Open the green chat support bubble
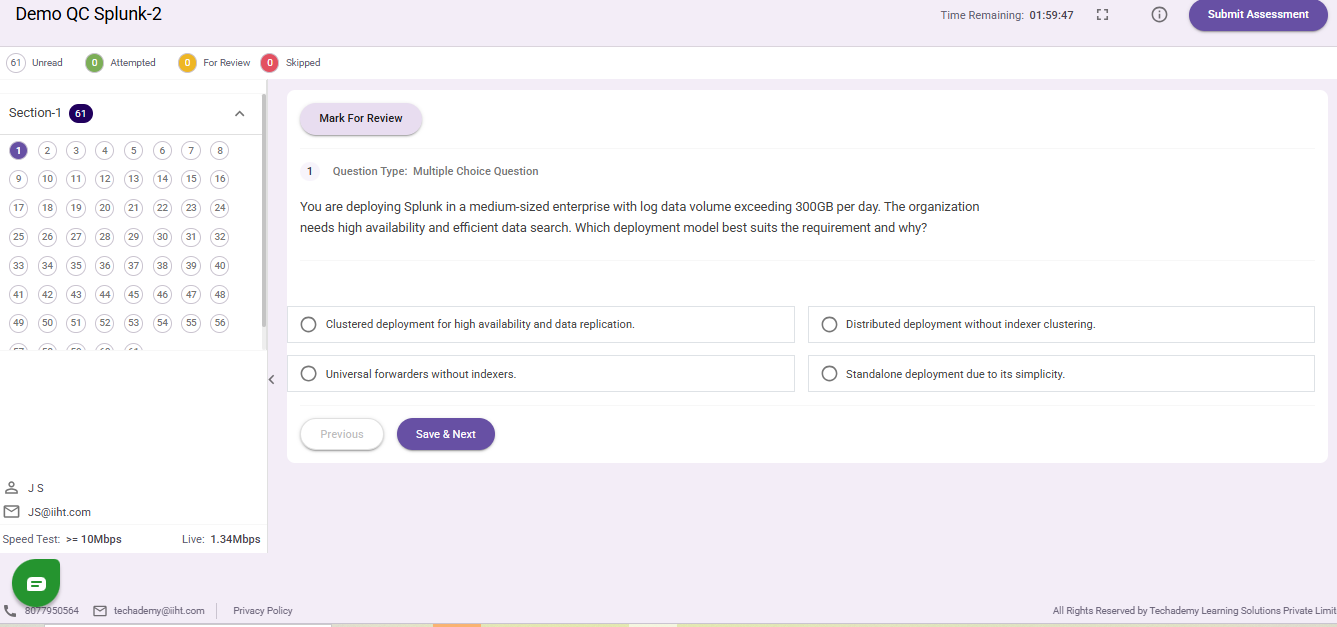 36,583
